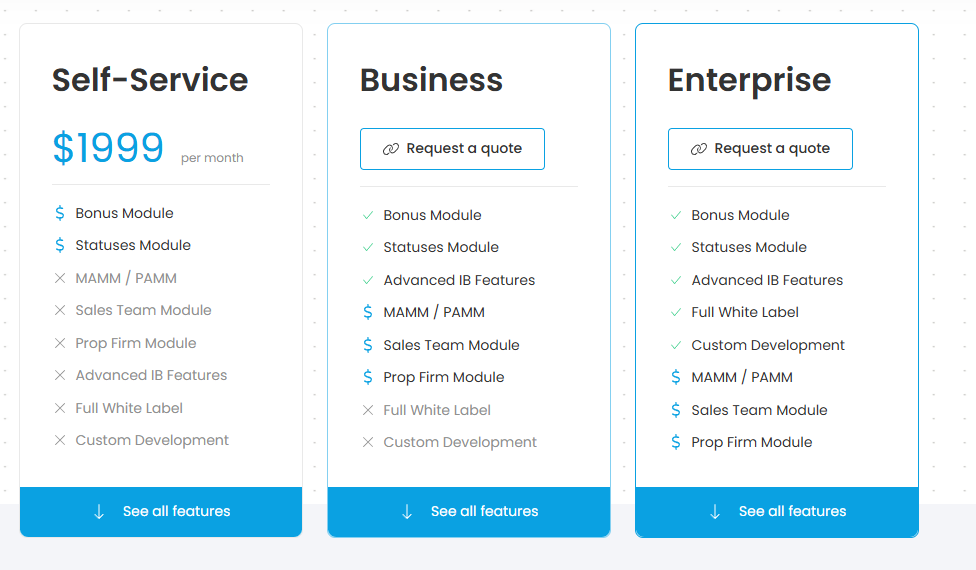
Task: Click dollar icon beside Enterprise Sales Team Module
Action: [x=676, y=409]
